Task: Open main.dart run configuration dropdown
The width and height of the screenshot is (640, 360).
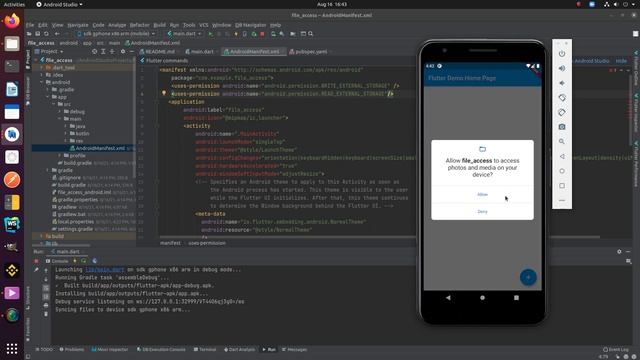Action: pyautogui.click(x=184, y=34)
